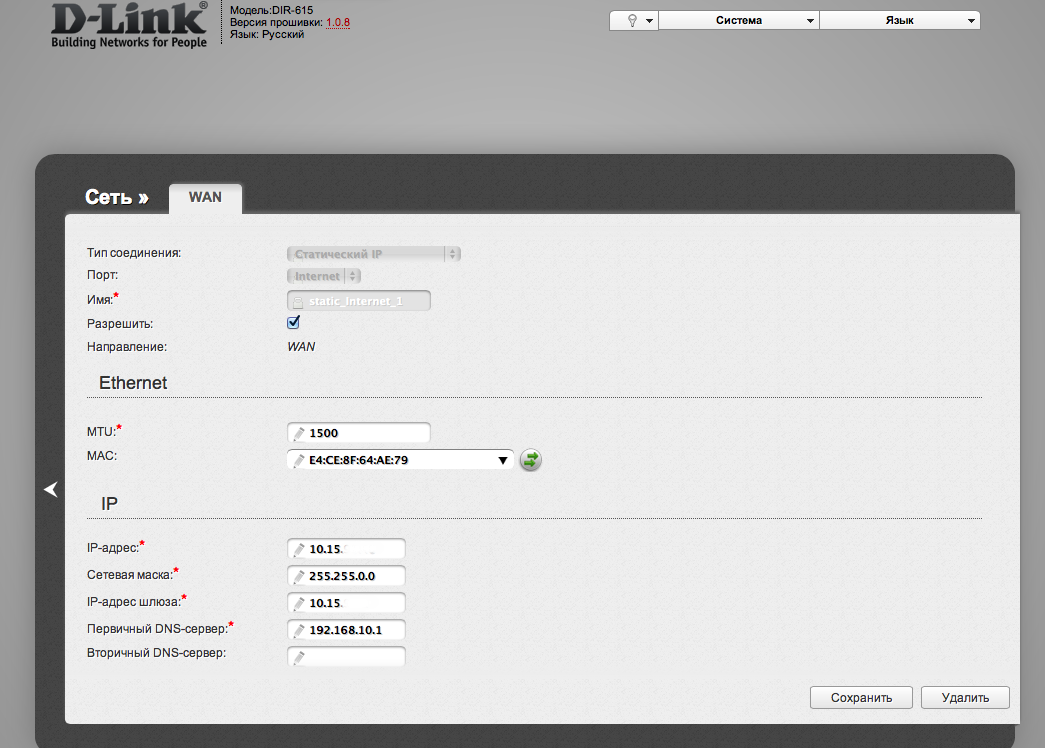
Task: Select the WAN tab
Action: coord(205,197)
